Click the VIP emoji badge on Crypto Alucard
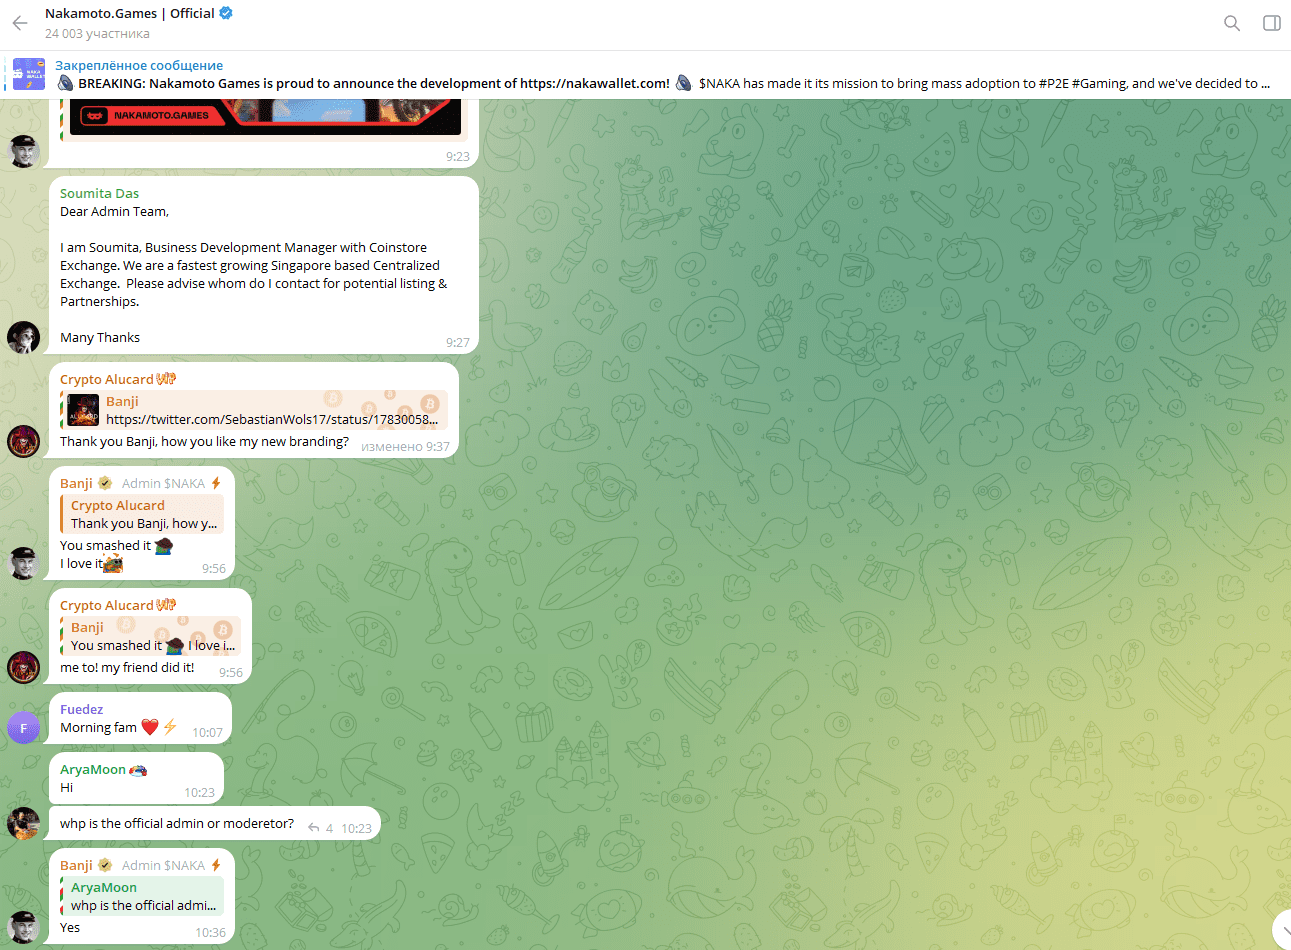 coord(166,379)
